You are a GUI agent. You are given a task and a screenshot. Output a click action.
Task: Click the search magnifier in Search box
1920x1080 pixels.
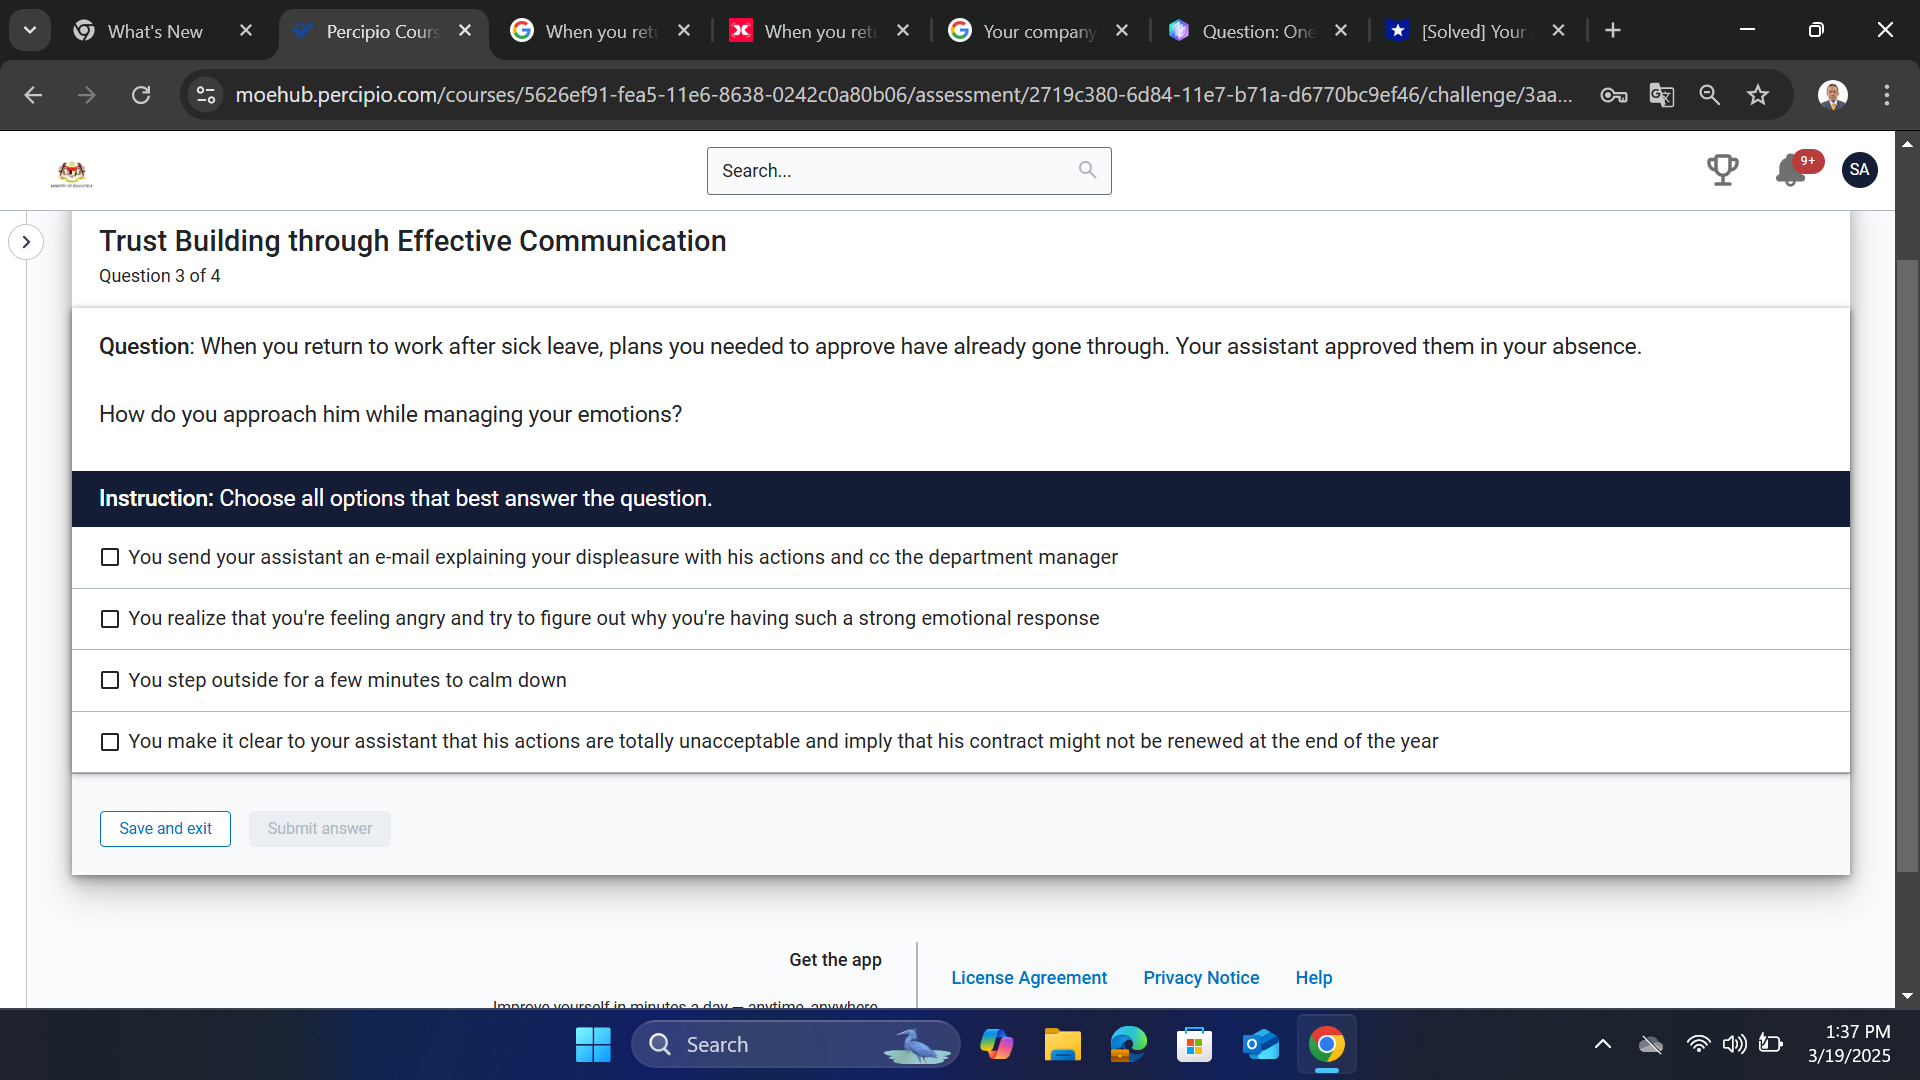tap(1087, 170)
